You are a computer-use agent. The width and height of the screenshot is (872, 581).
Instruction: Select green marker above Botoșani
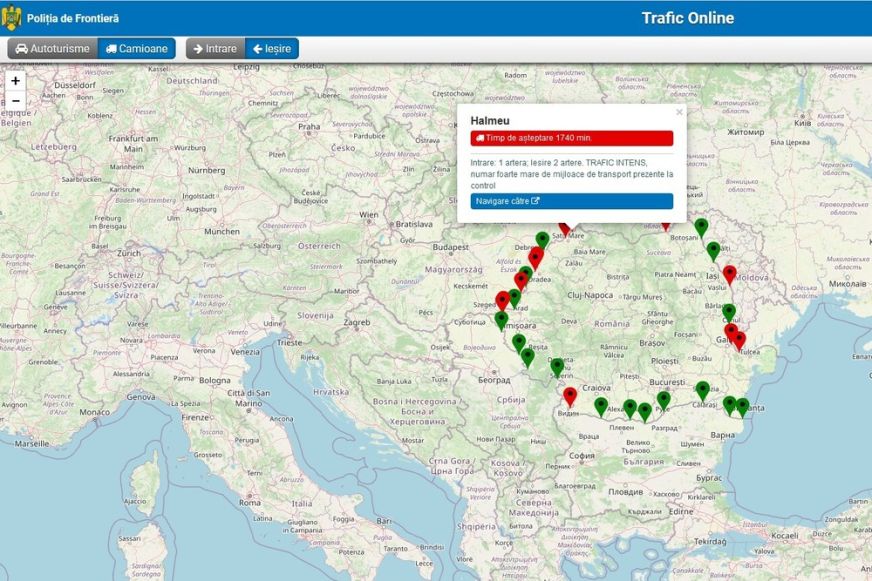[701, 227]
